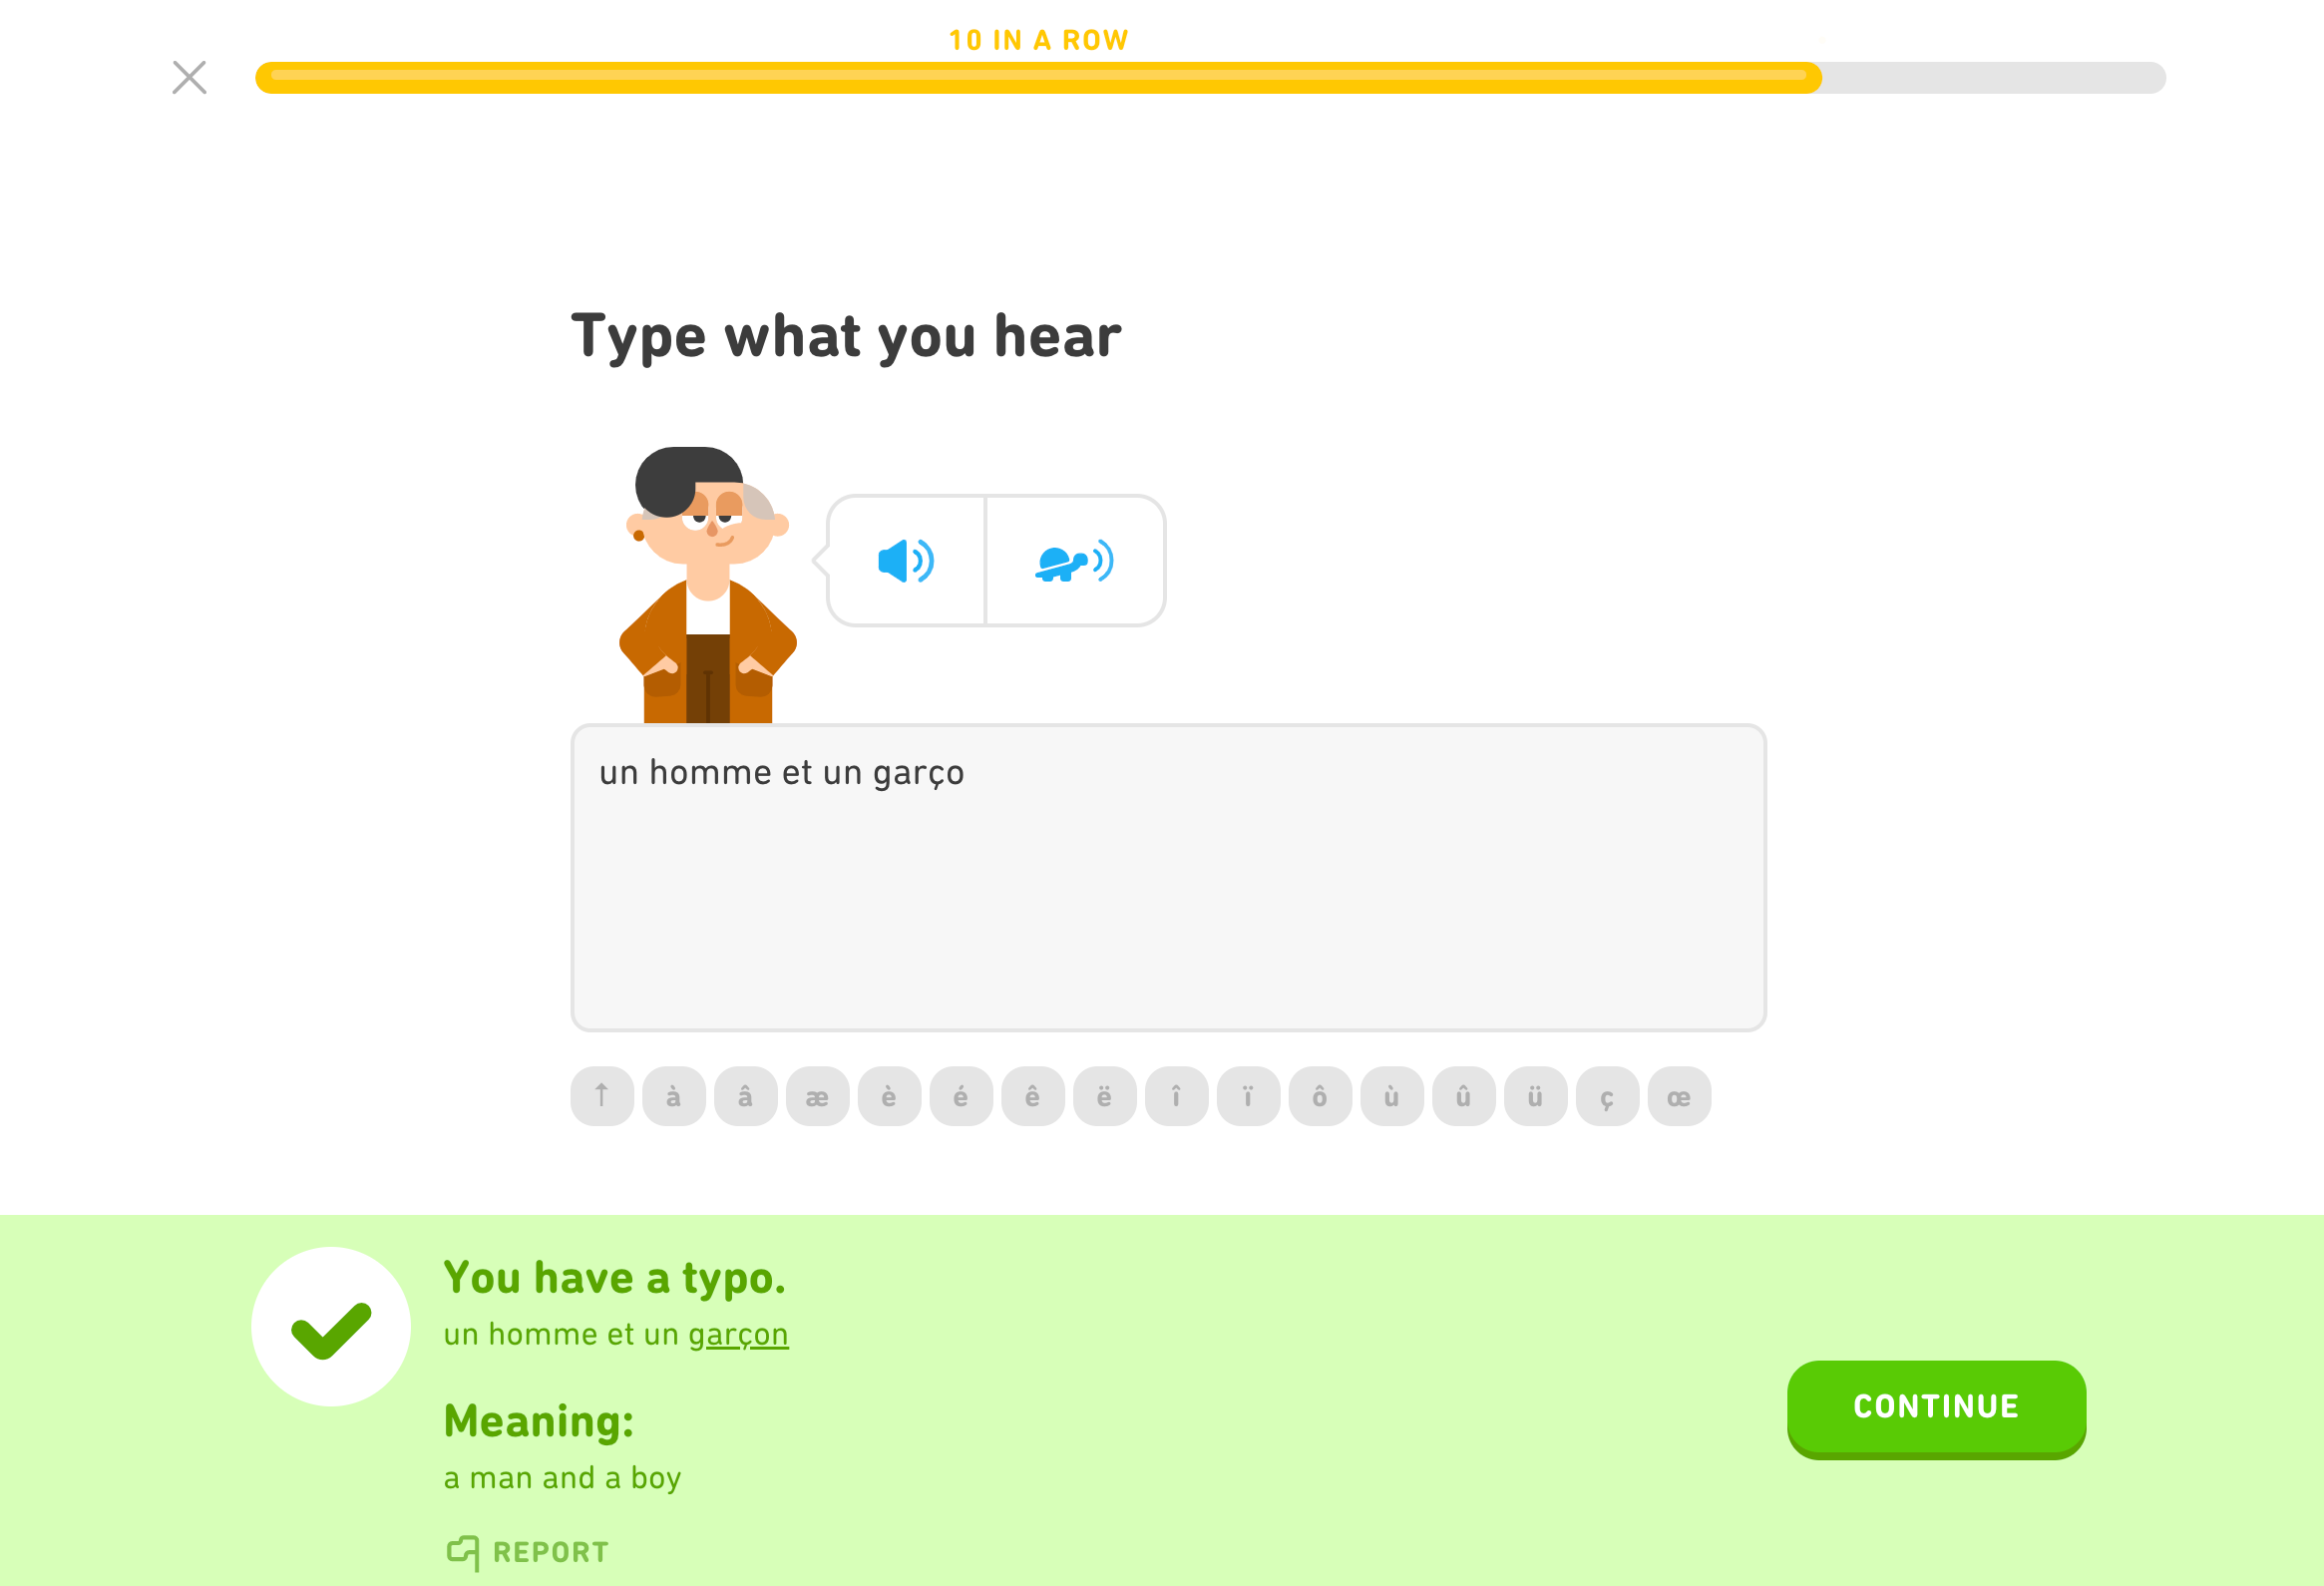Close the lesson with the X icon
Image resolution: width=2324 pixels, height=1586 pixels.
[189, 77]
